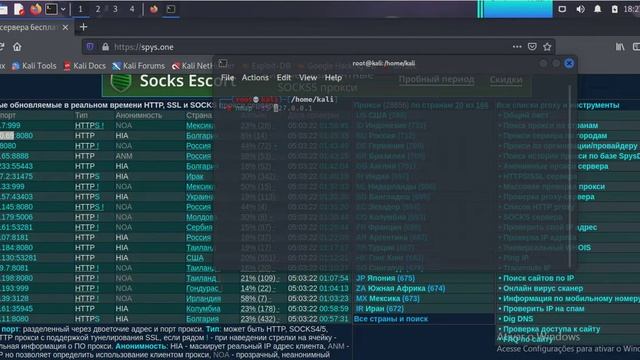Open the Kali Forums bookmark
This screenshot has width=640, height=360.
pos(138,66)
